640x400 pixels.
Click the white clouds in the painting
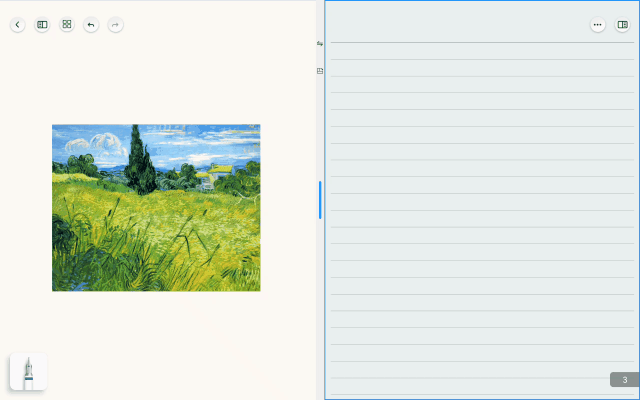point(97,144)
